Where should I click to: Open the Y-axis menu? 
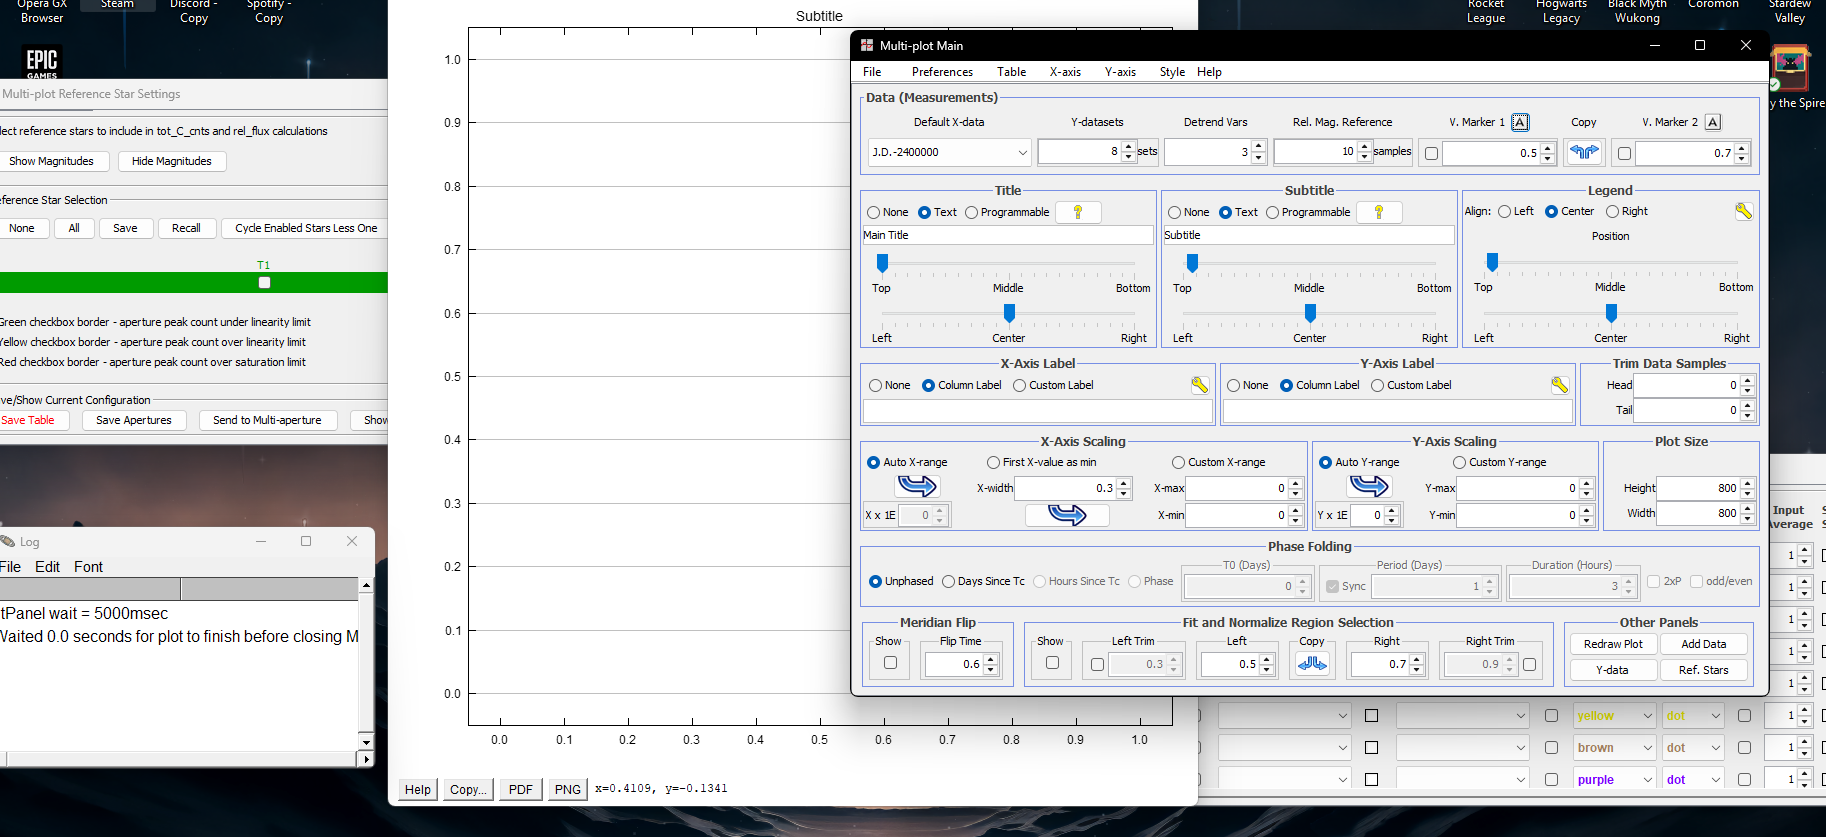1119,72
